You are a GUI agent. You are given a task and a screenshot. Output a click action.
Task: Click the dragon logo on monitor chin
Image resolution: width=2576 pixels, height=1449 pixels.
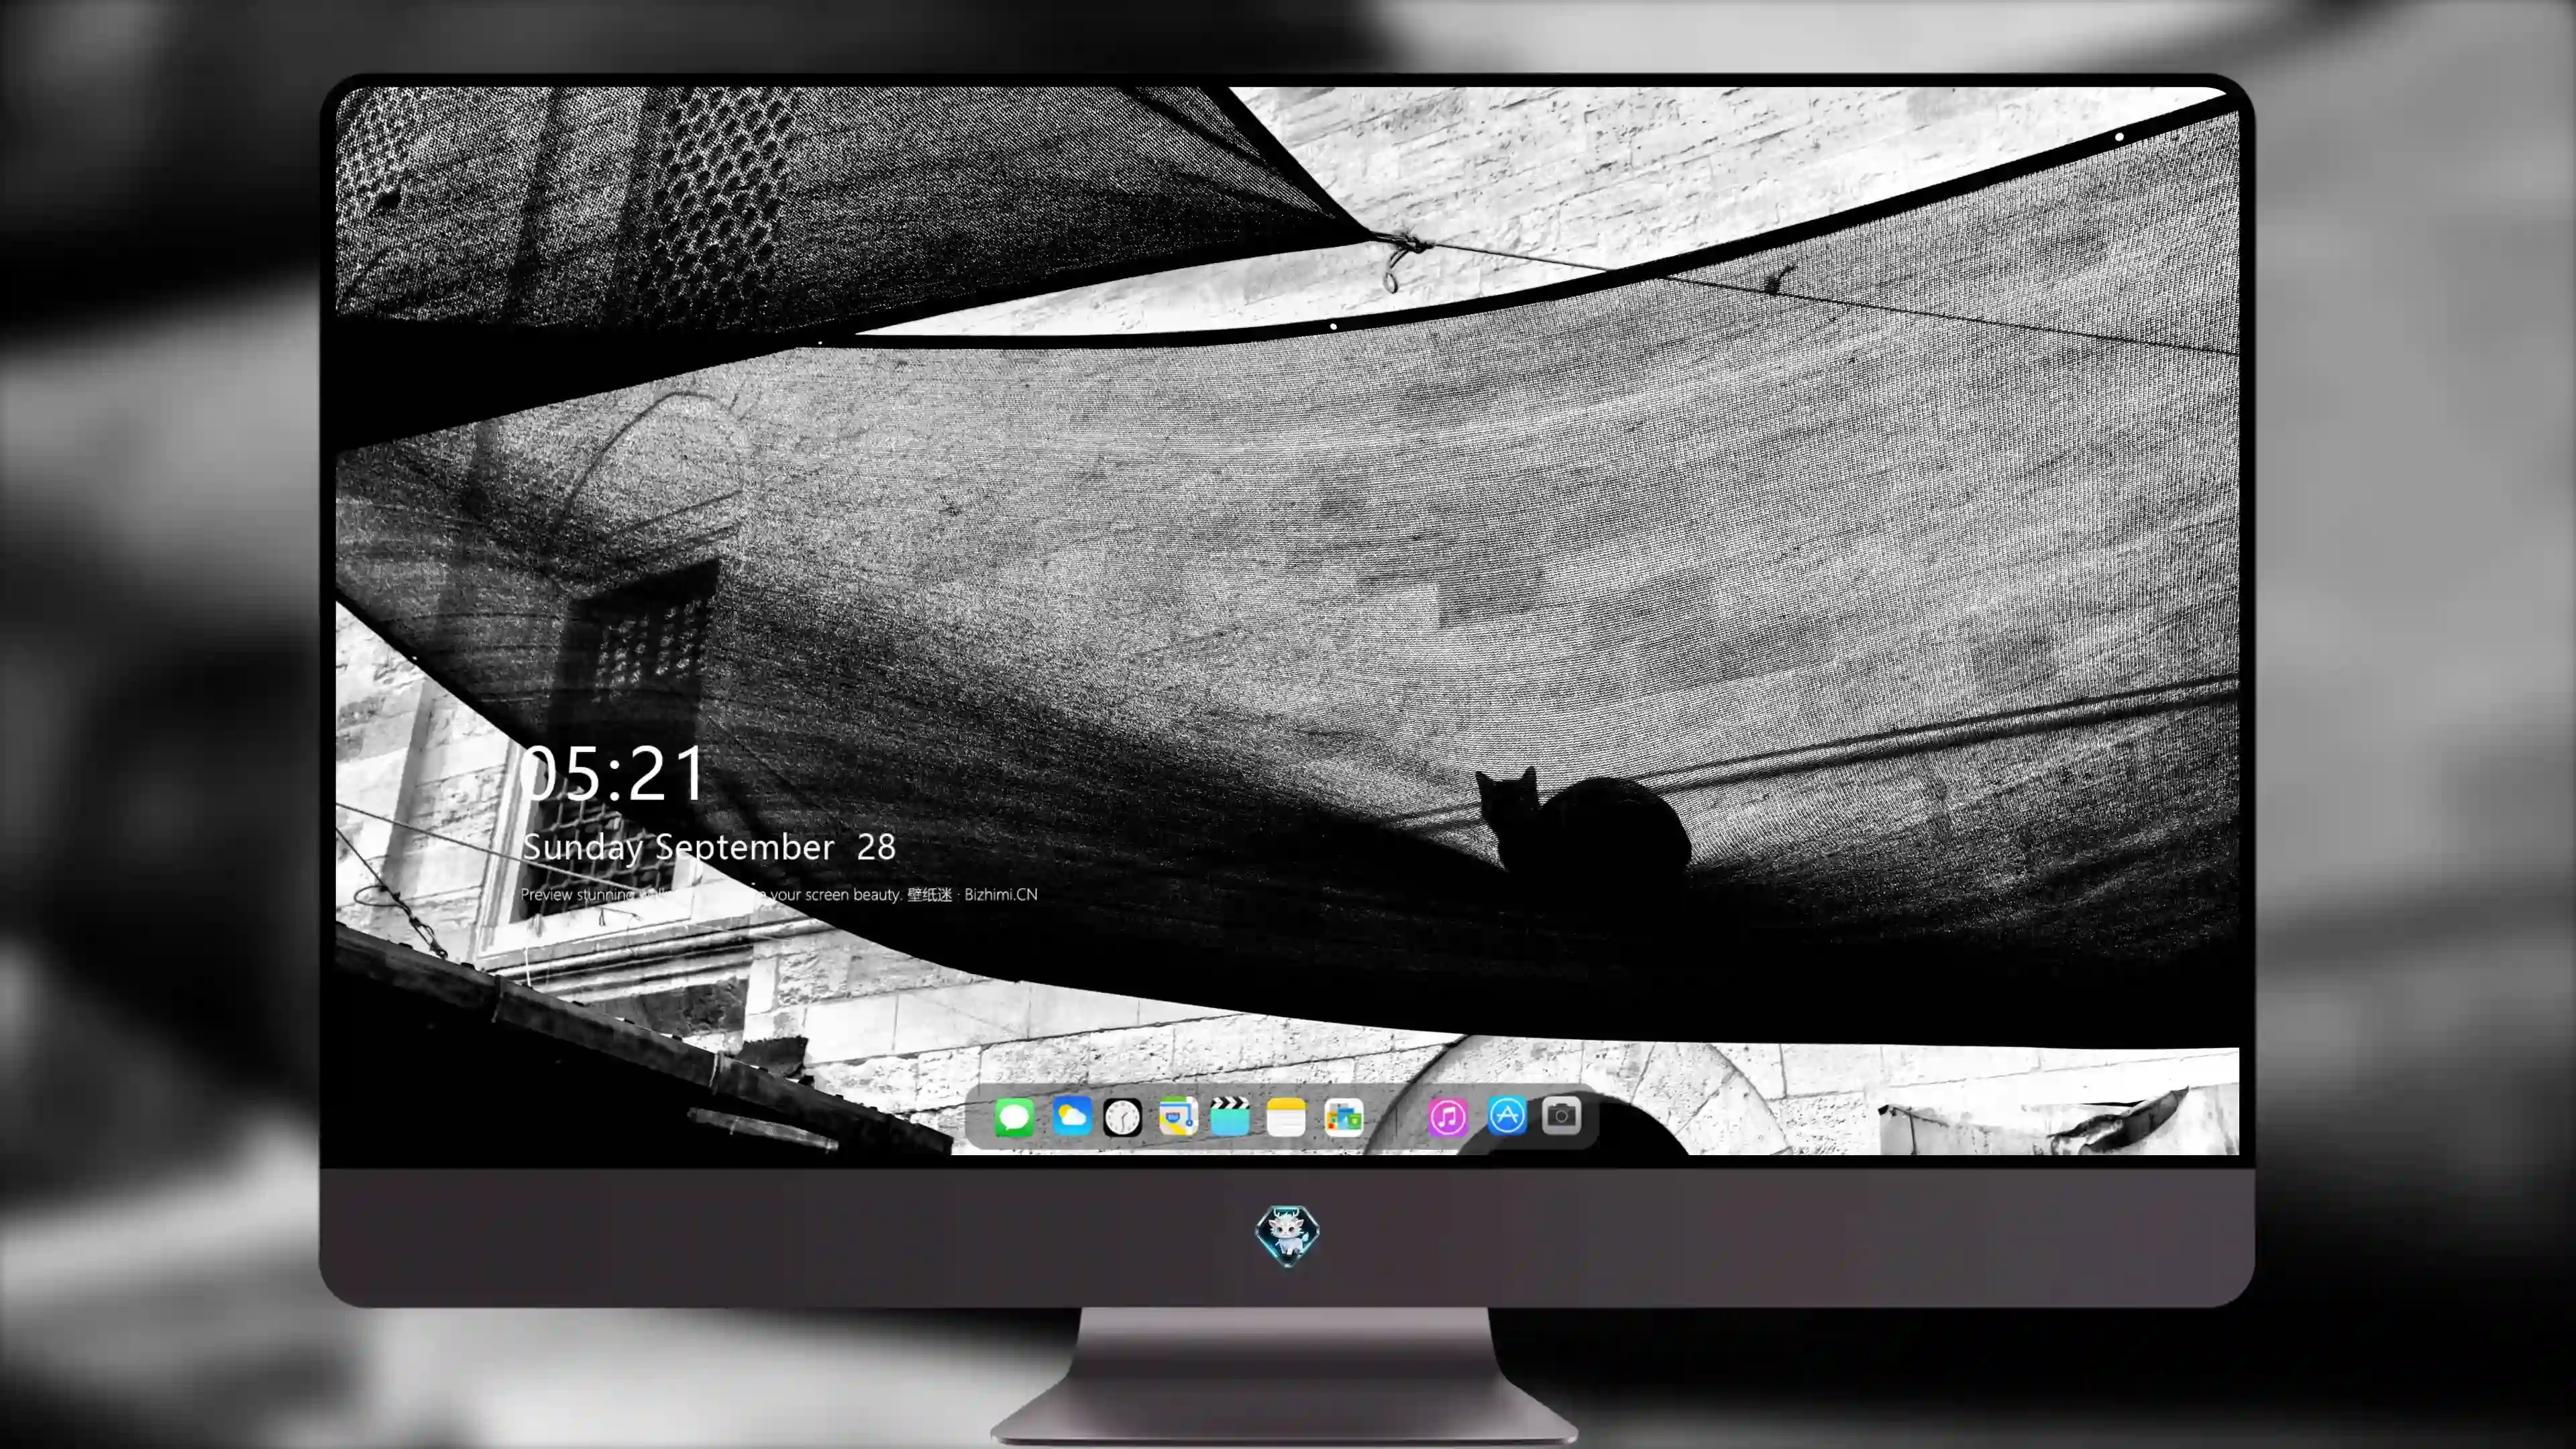pyautogui.click(x=1287, y=1235)
